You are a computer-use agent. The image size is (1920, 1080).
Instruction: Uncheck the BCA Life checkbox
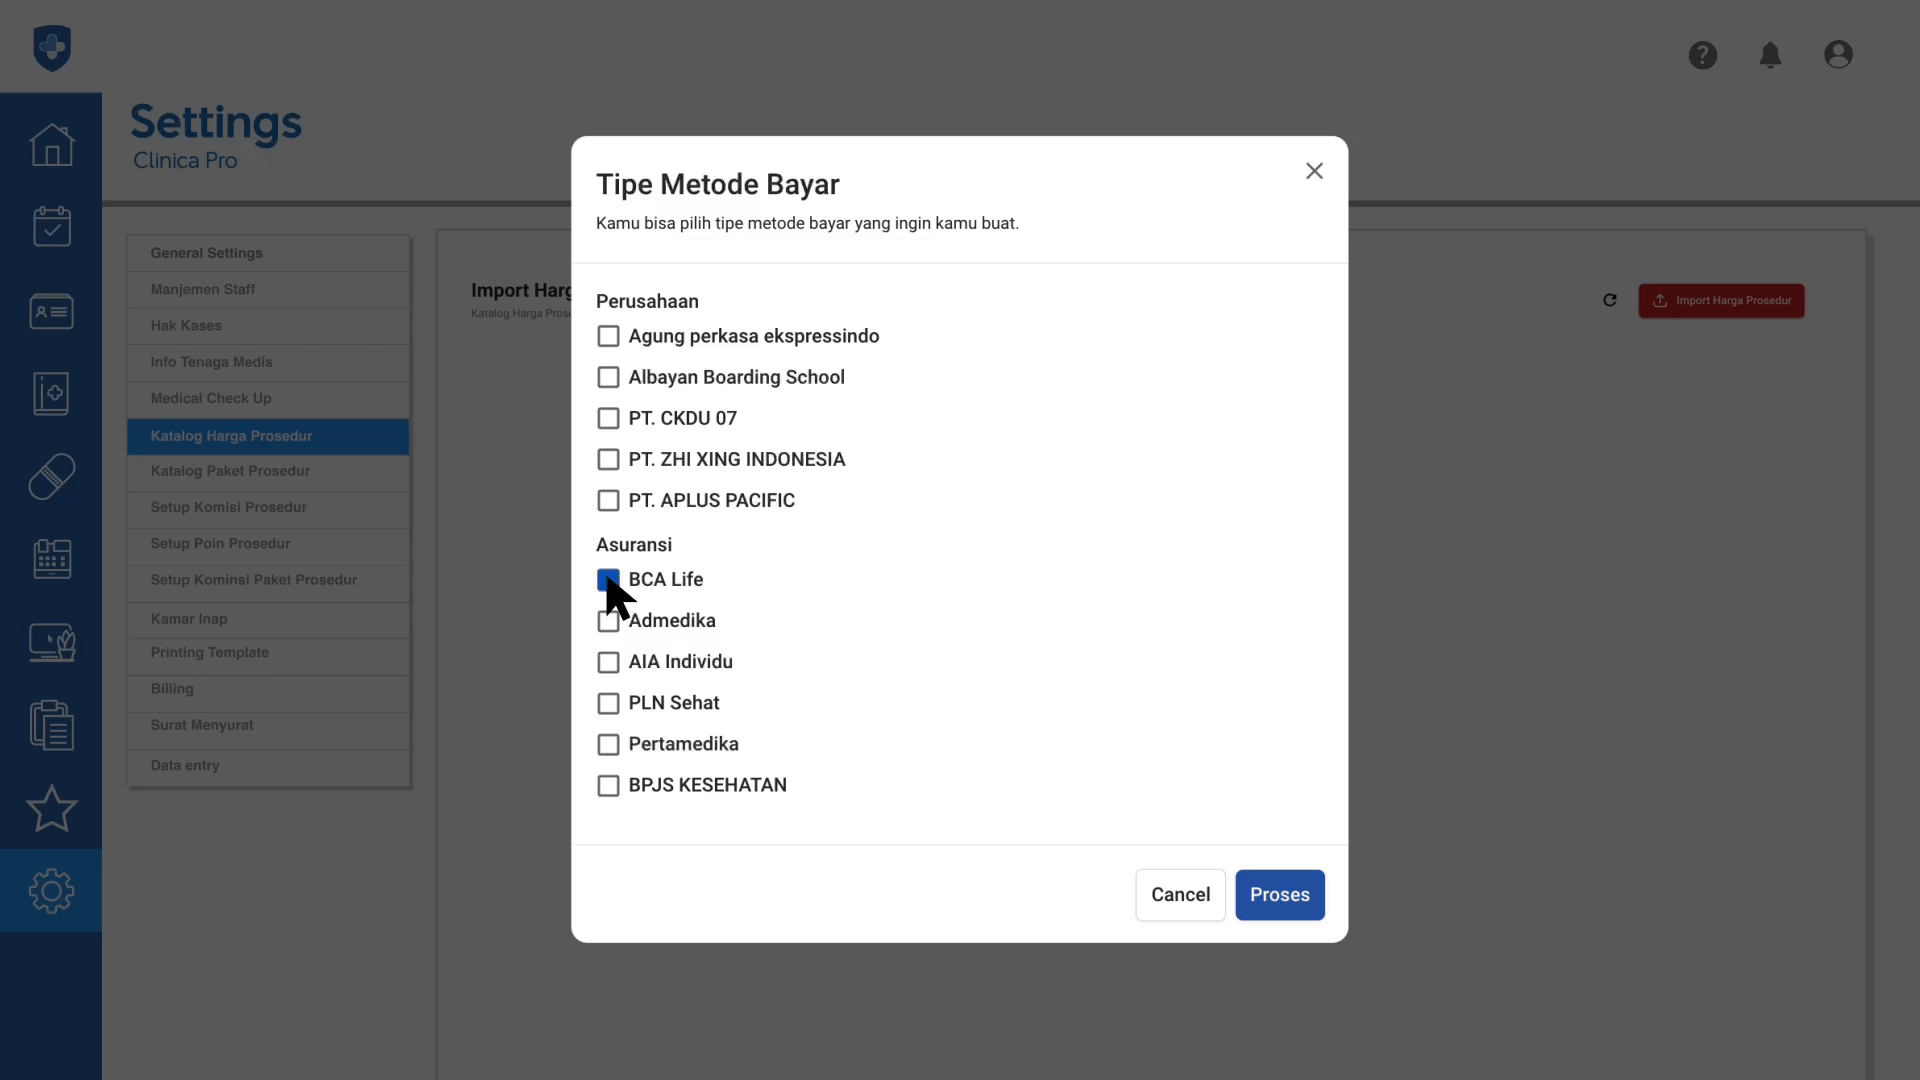[x=608, y=580]
